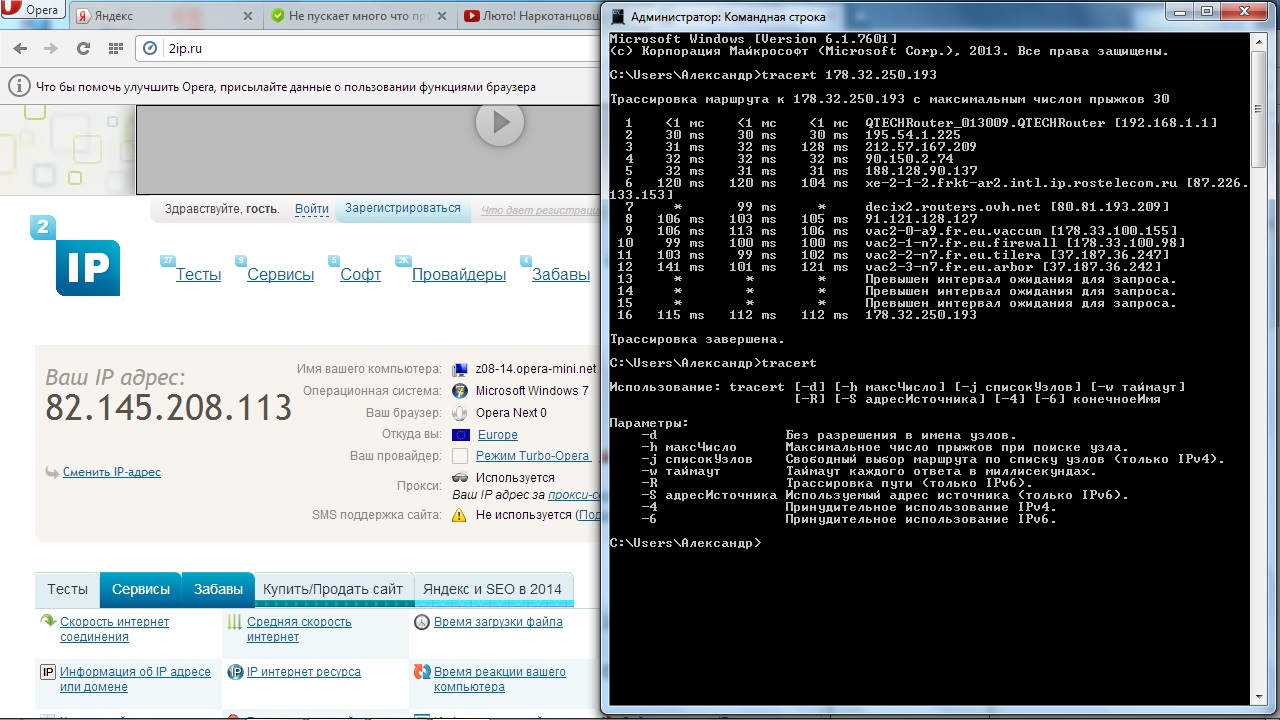Maximize the Командная строка window
This screenshot has width=1280, height=720.
click(1208, 12)
